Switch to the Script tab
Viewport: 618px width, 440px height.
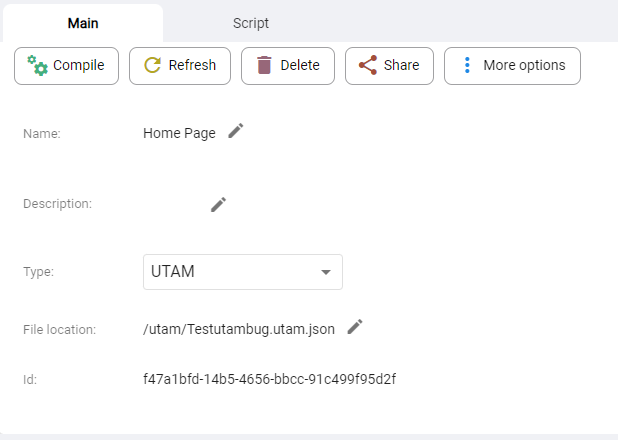251,23
